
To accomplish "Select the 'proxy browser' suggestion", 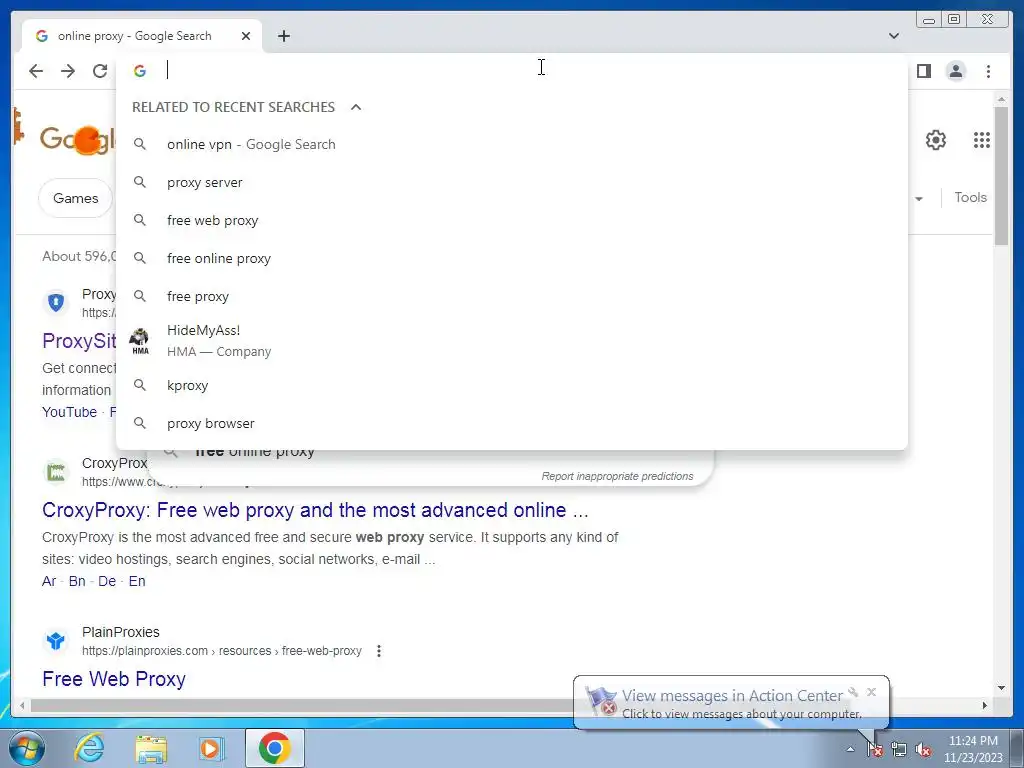I will click(511, 423).
